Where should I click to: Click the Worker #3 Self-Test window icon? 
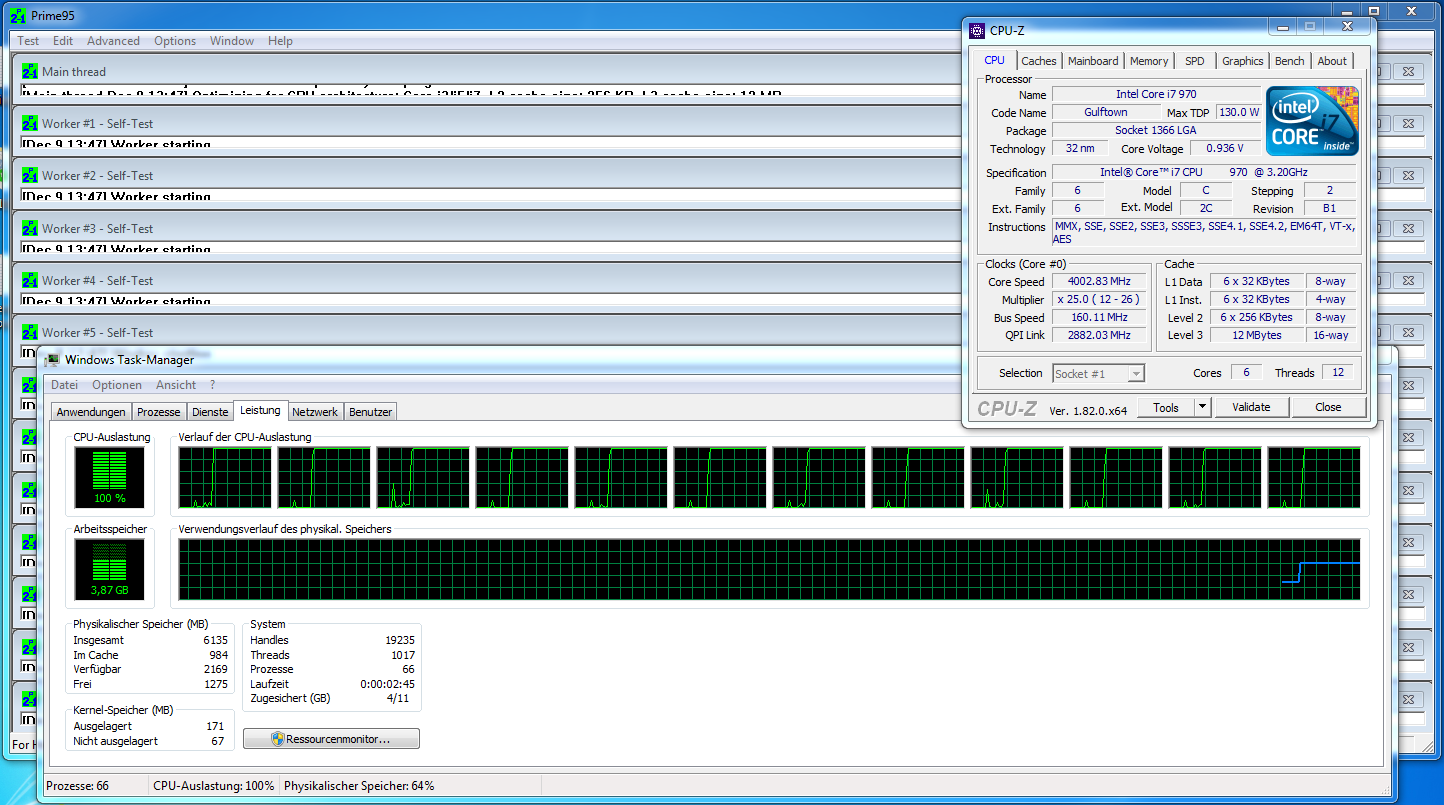(30, 228)
